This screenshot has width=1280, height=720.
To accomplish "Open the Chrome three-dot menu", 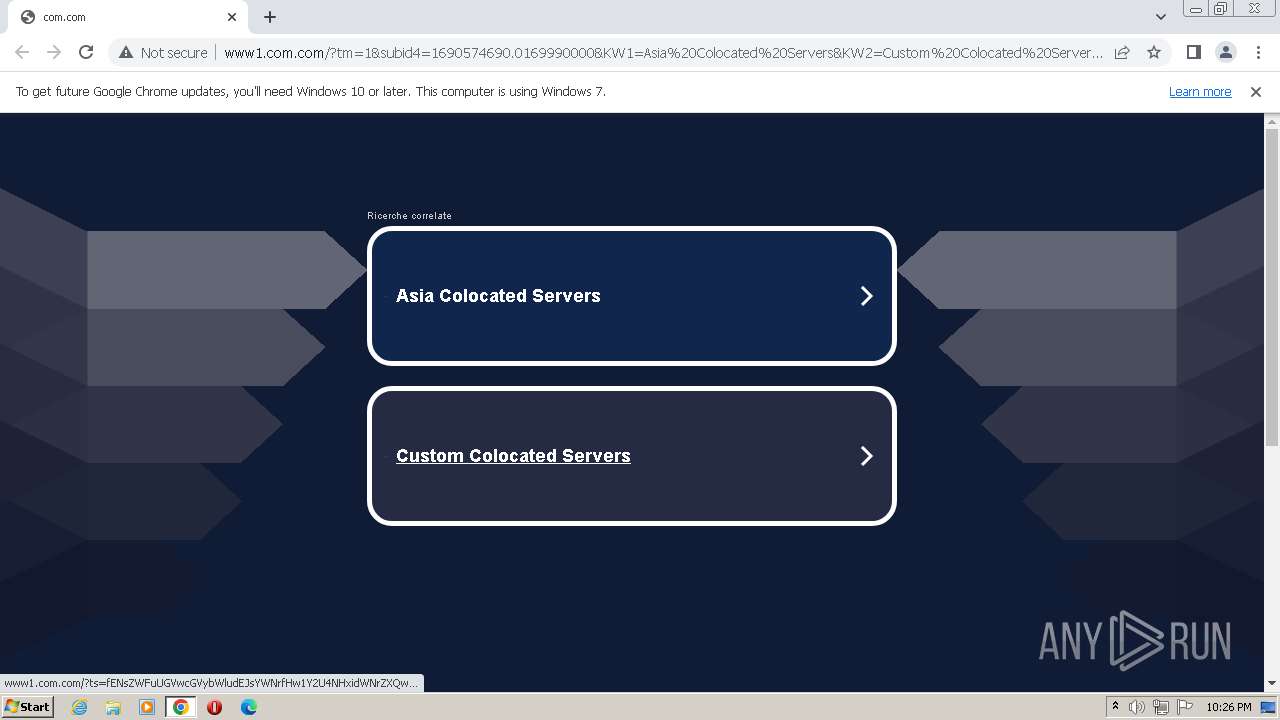I will click(1258, 53).
